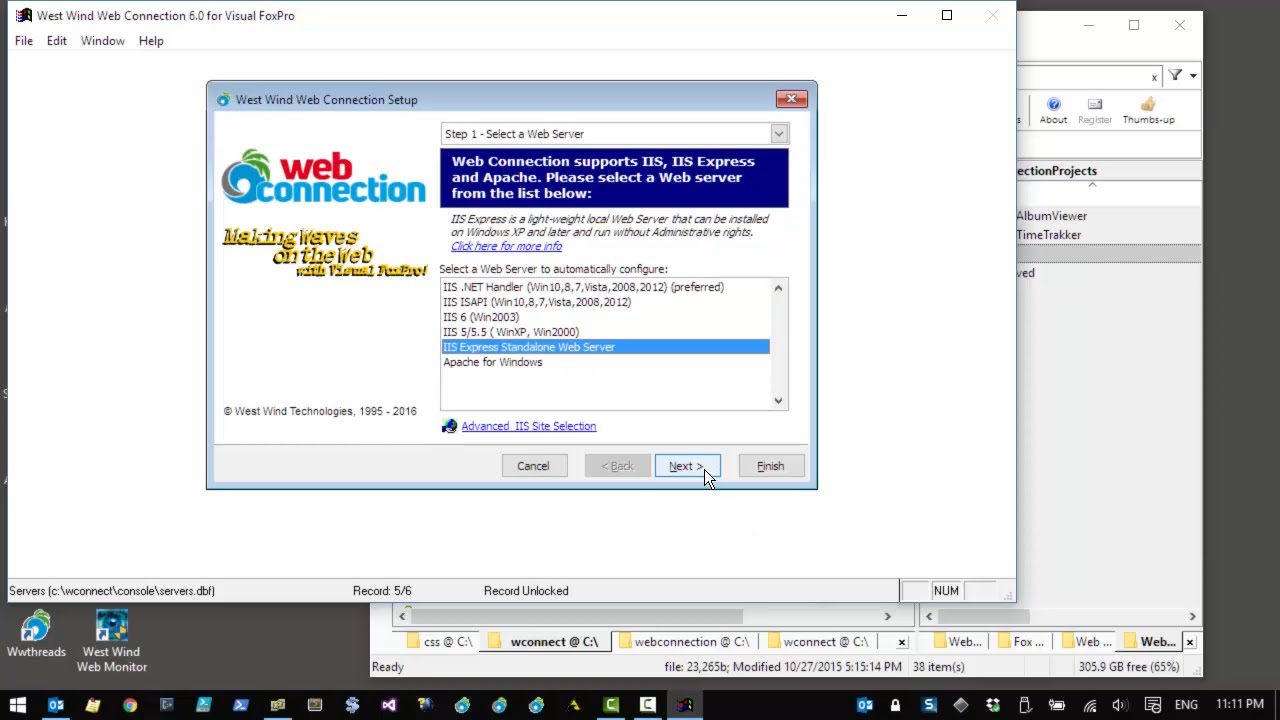Click the 'Click here for more info' link
Viewport: 1280px width, 720px height.
506,246
